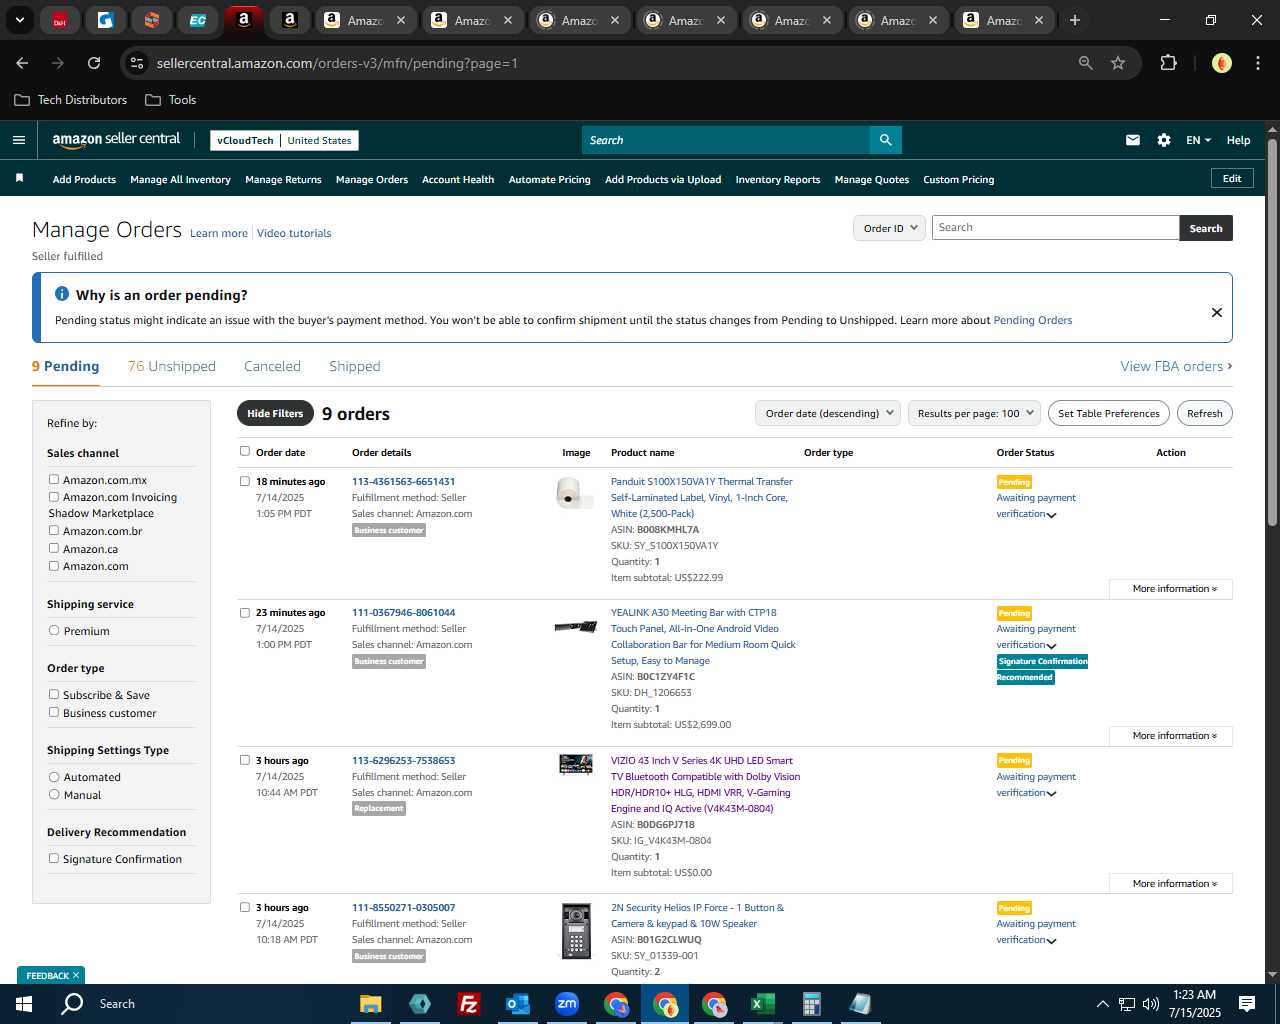Expand payment verification status on Panduit order
Viewport: 1280px width, 1024px height.
pyautogui.click(x=1051, y=515)
